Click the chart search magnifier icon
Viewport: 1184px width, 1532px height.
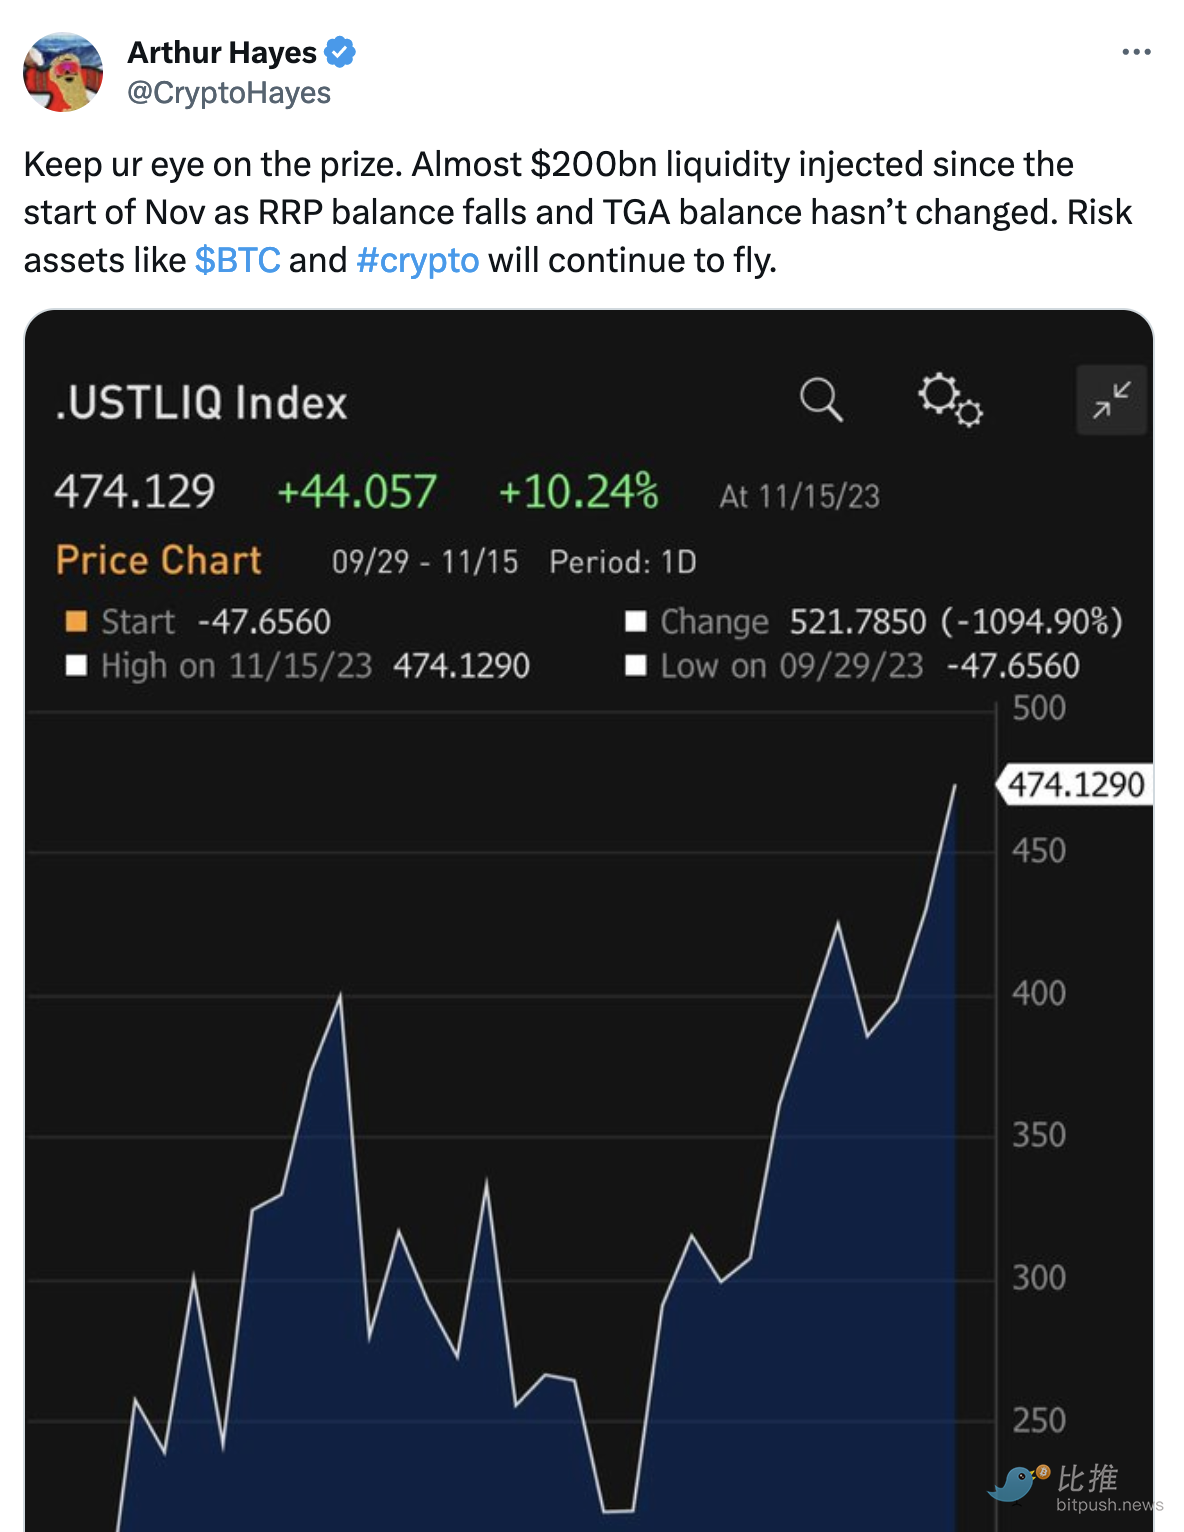tap(821, 400)
